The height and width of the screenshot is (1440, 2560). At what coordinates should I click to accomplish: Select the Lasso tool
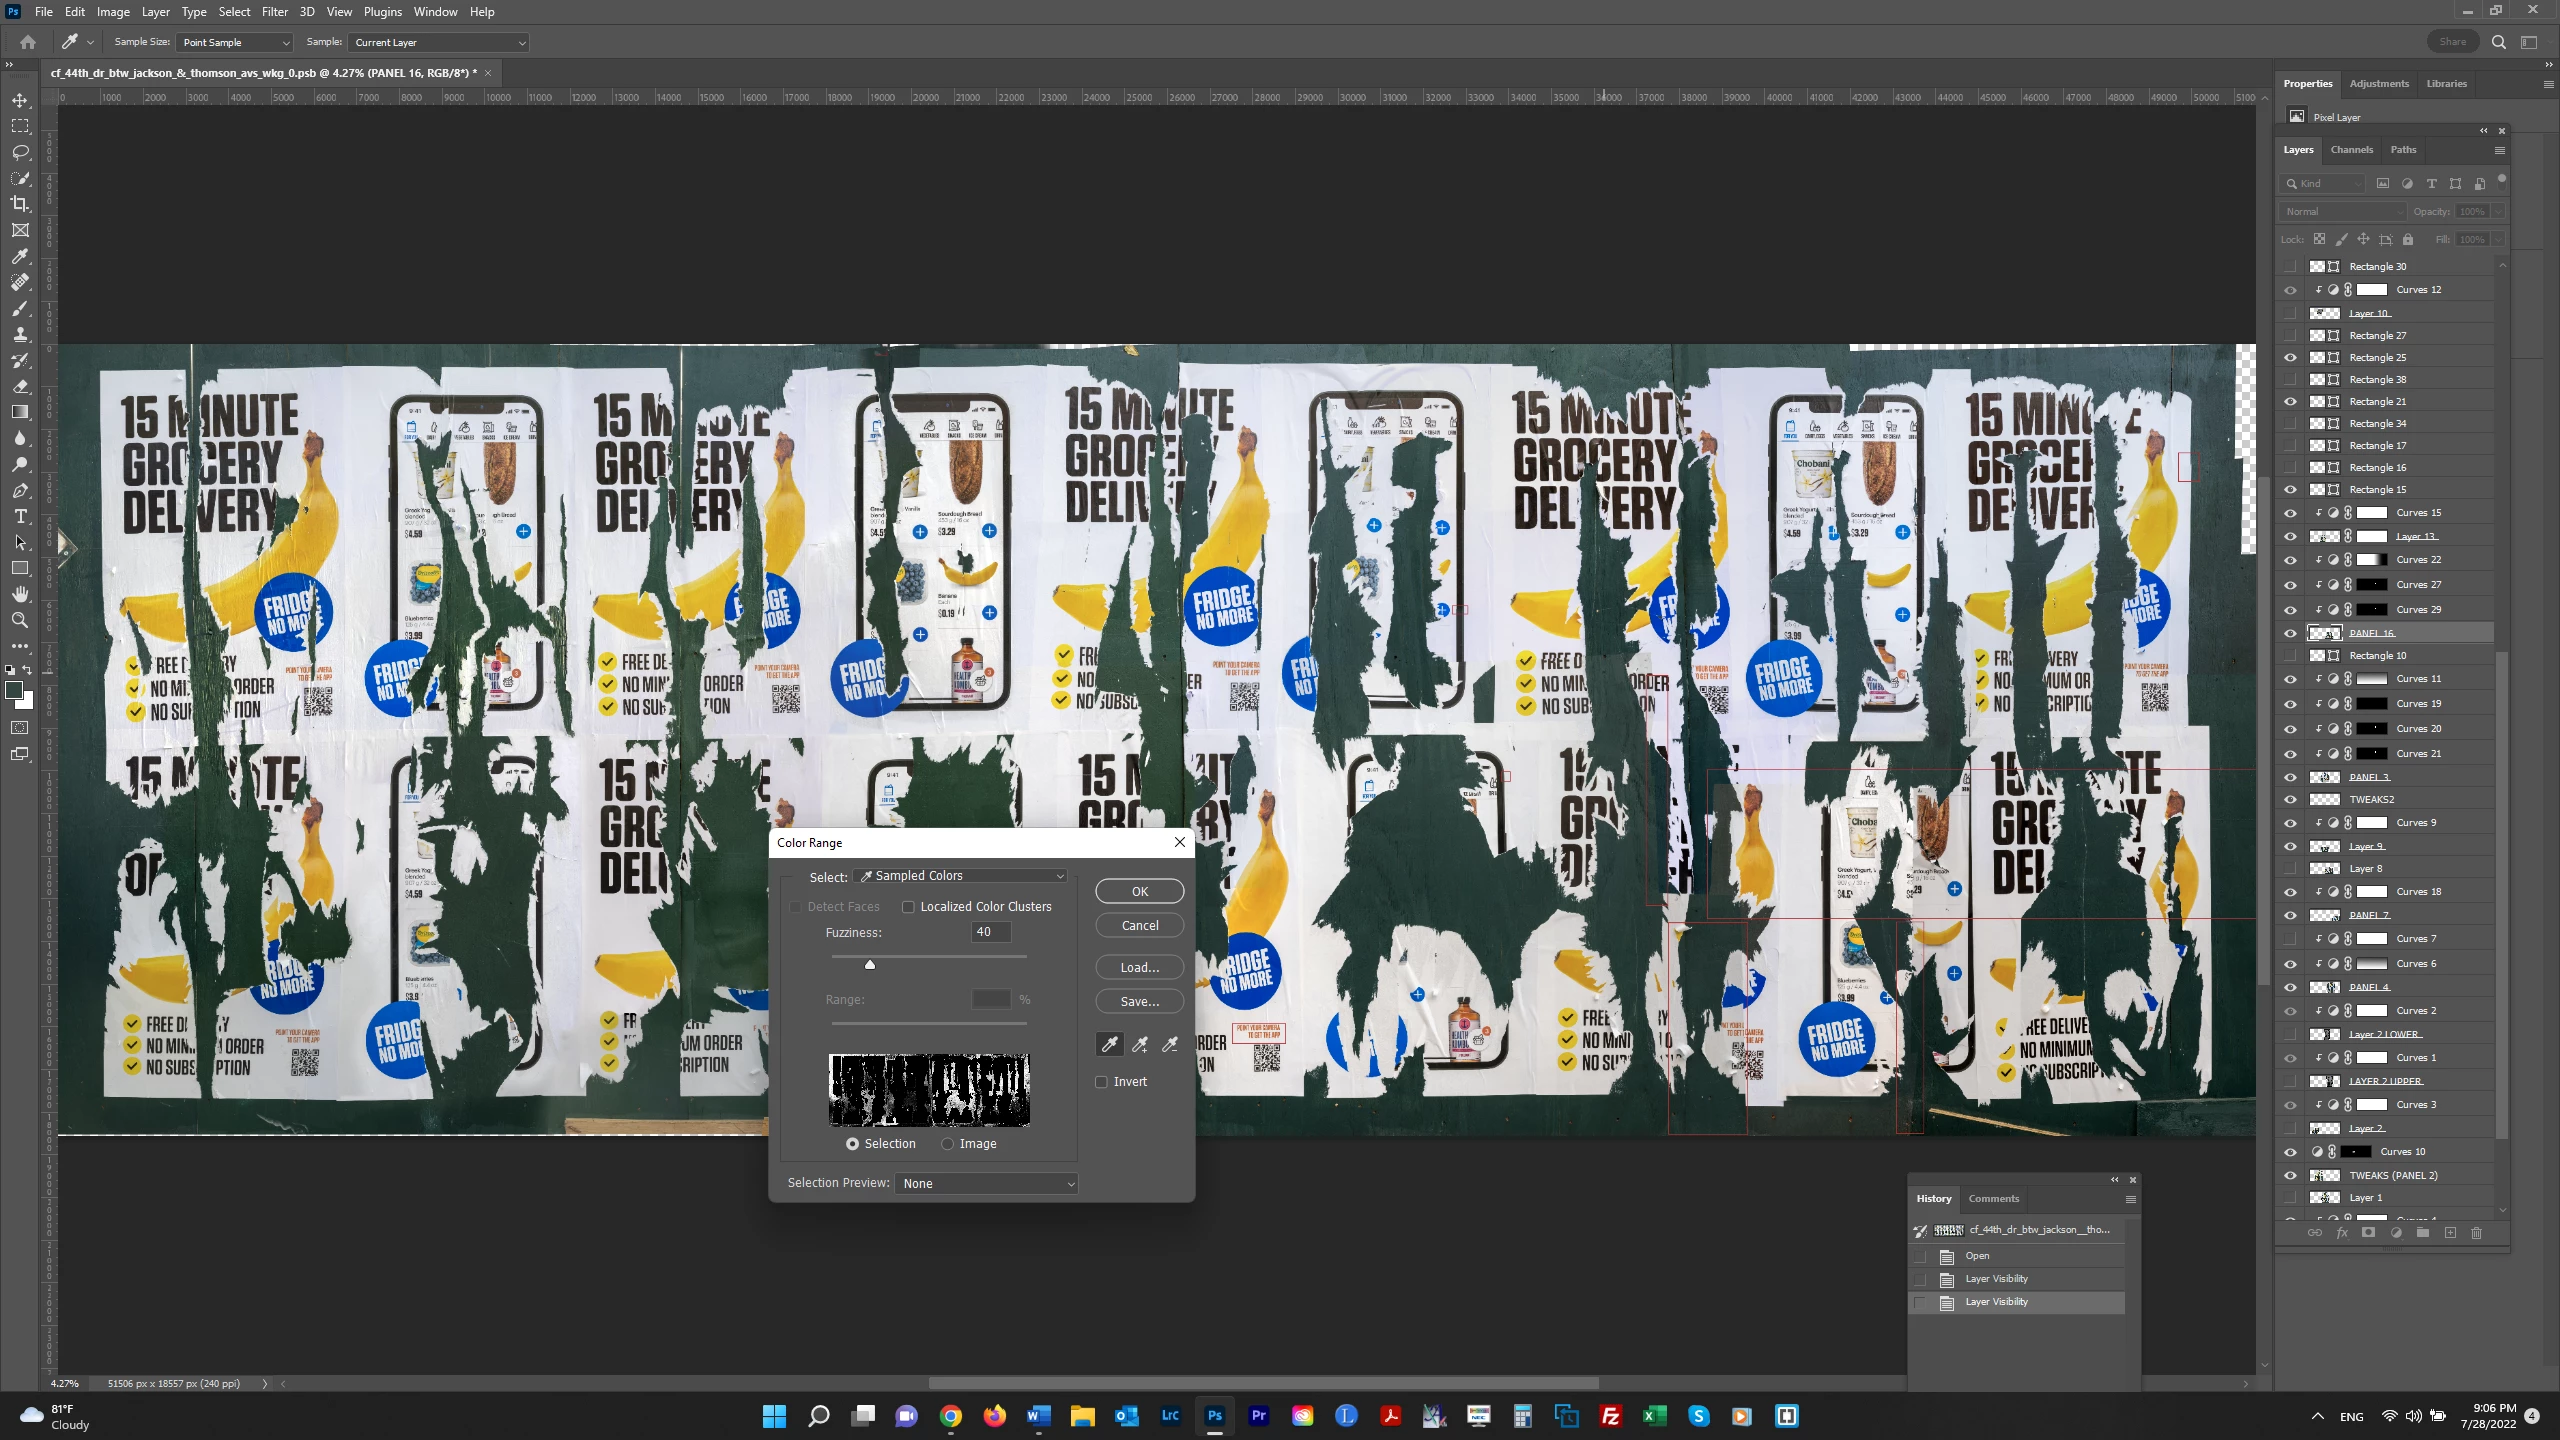20,152
